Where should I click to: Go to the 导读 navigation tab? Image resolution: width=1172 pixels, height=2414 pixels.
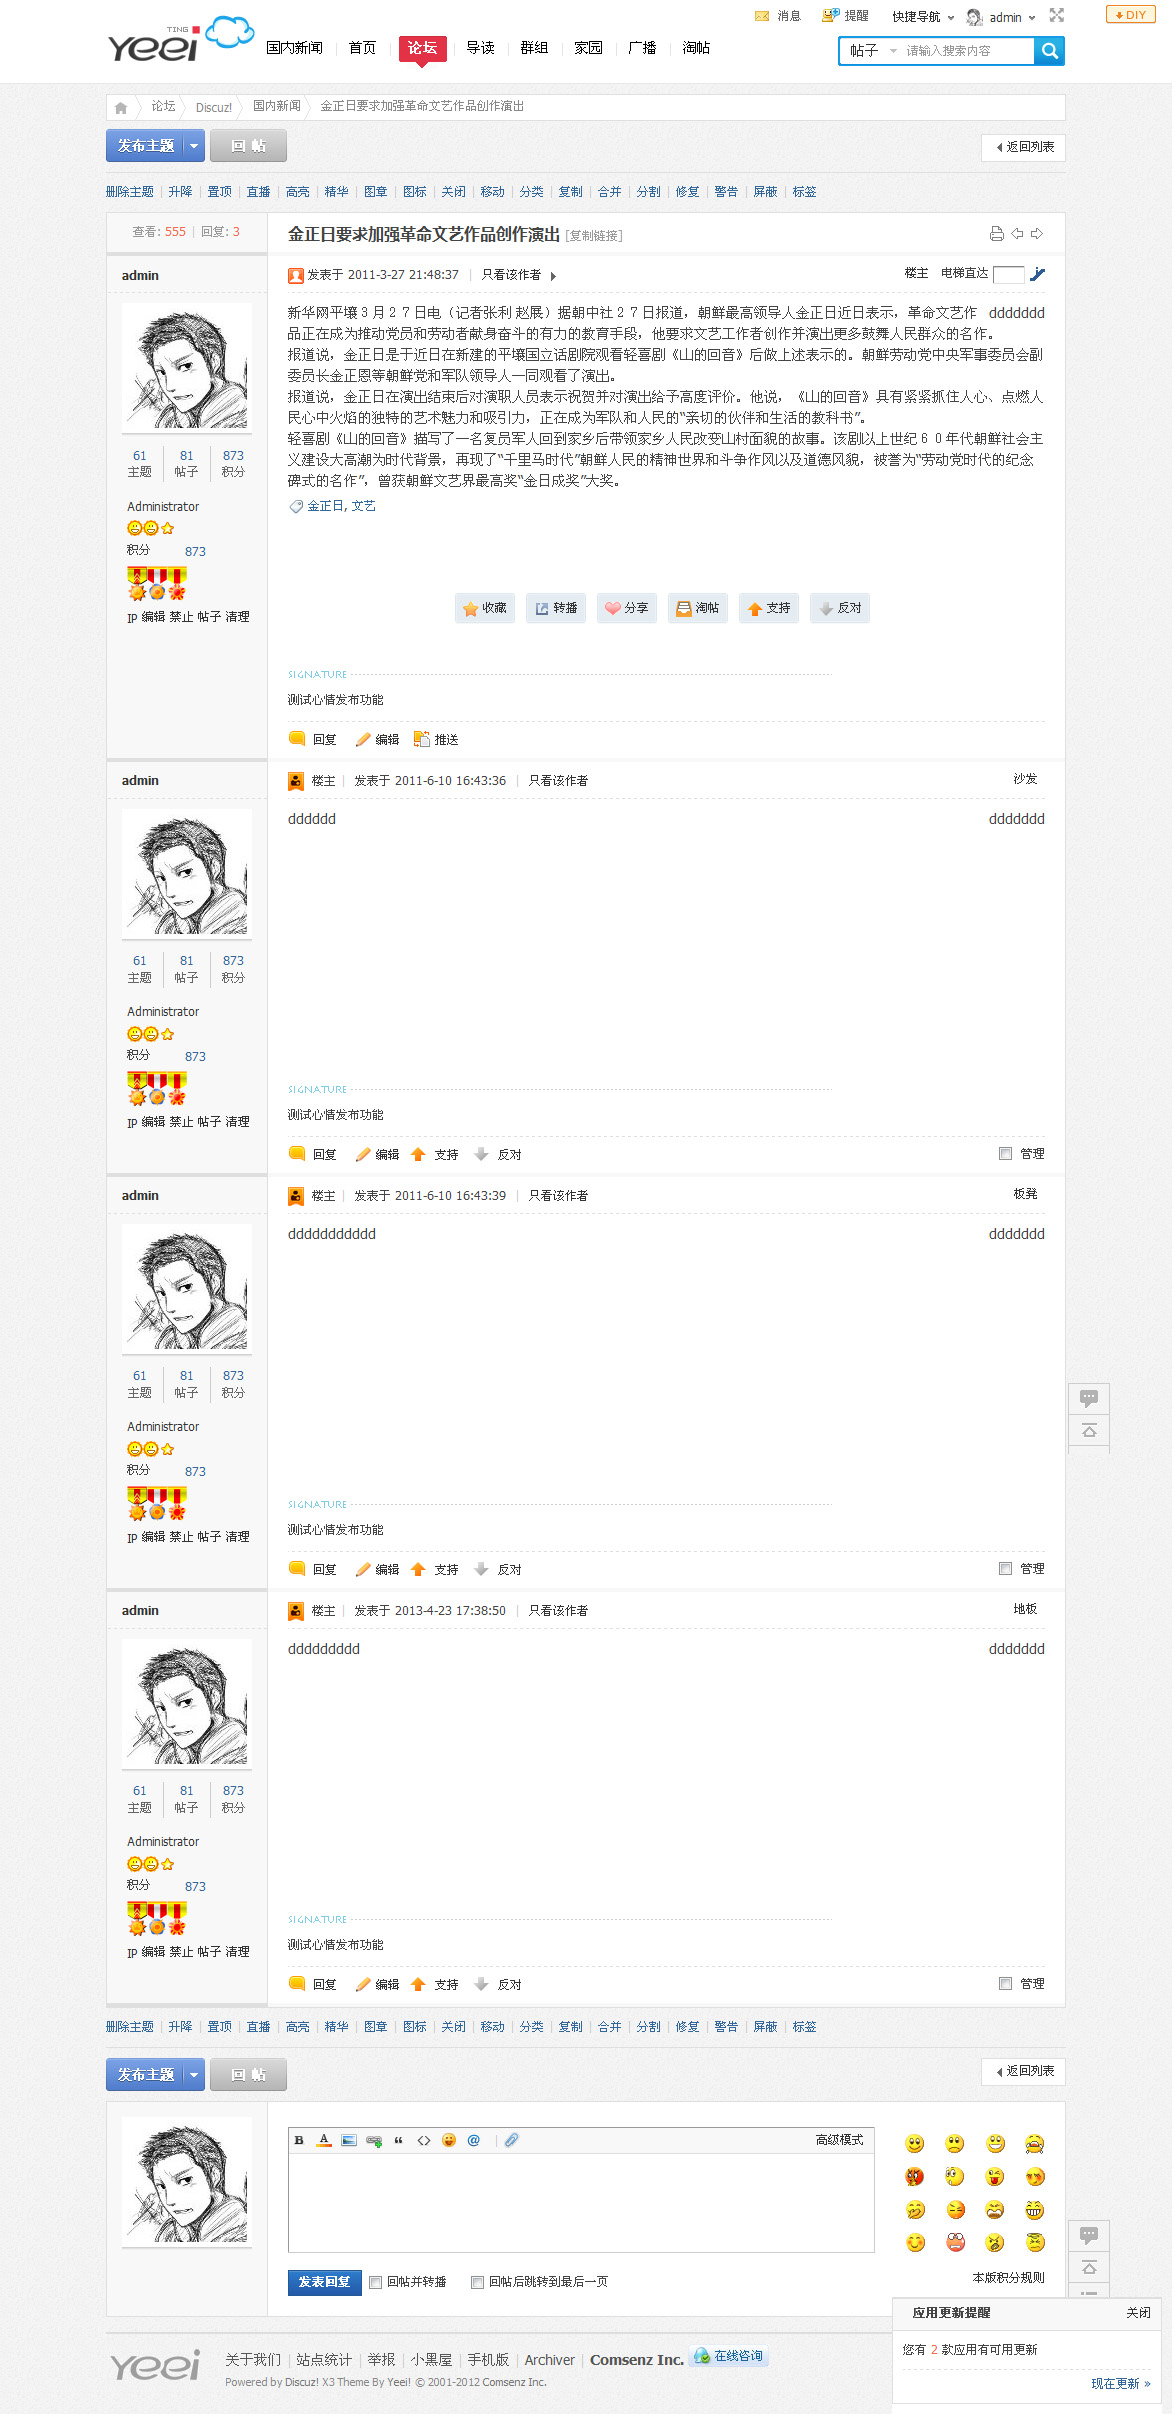pos(480,48)
